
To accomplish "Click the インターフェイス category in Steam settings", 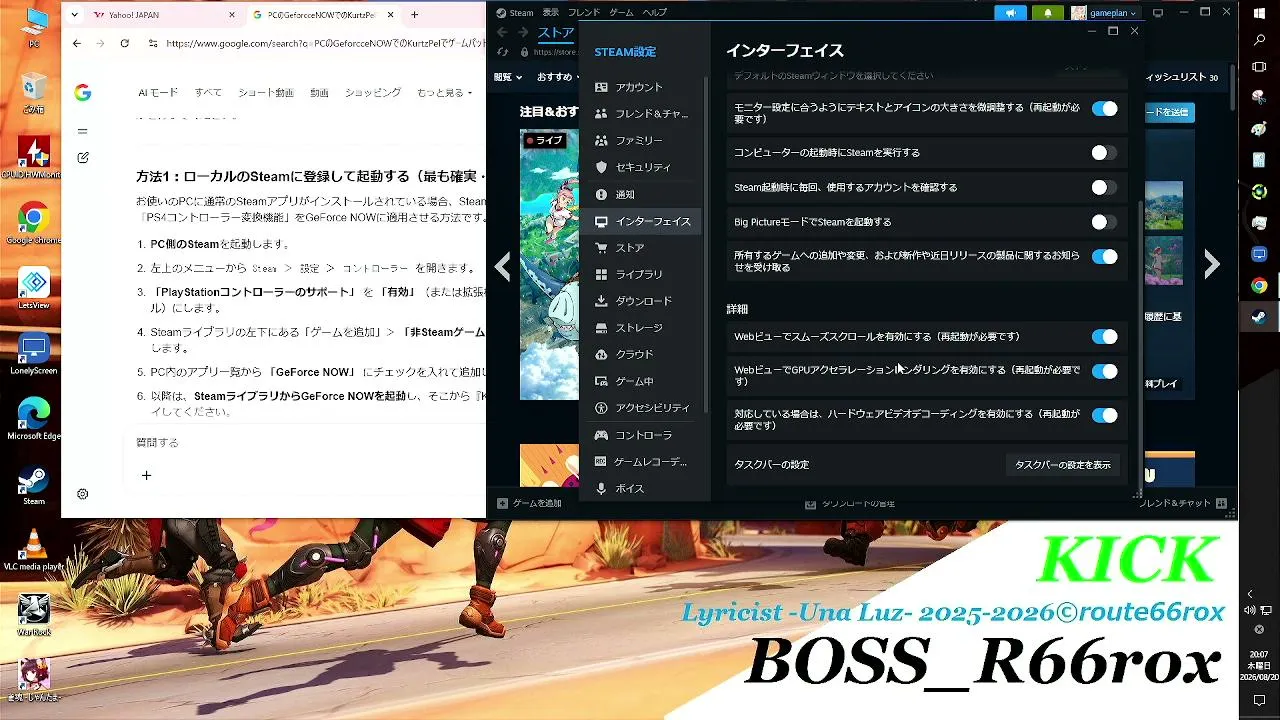I will coord(640,221).
